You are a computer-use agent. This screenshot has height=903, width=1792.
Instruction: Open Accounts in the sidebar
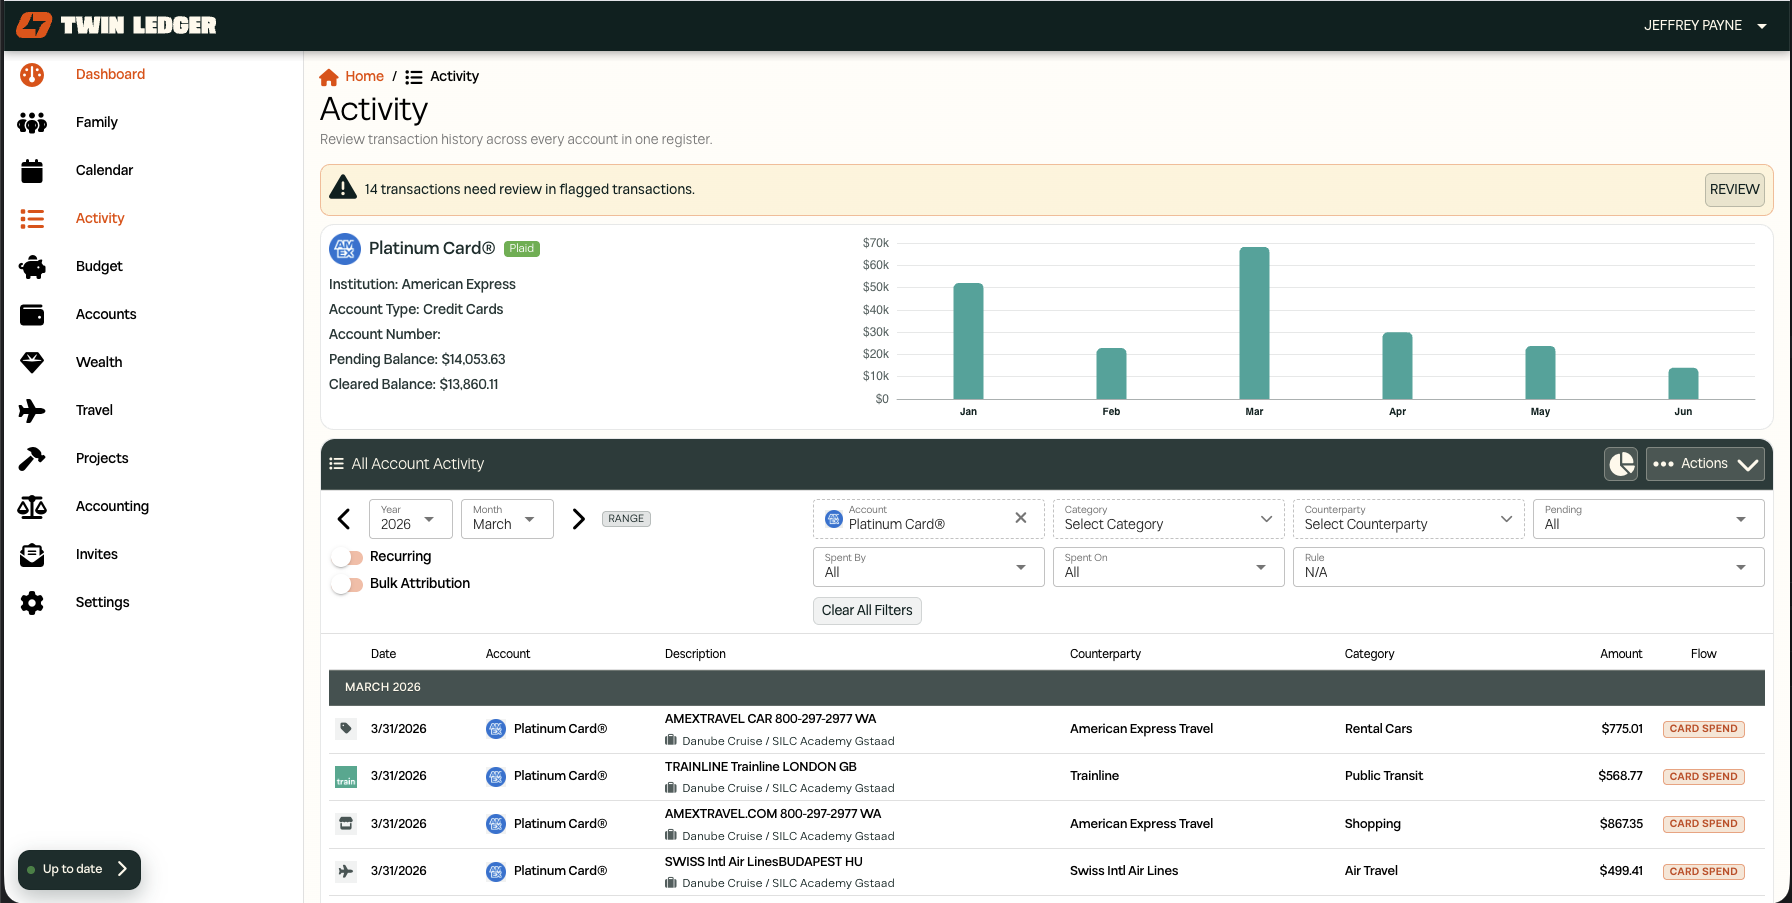[x=106, y=314]
